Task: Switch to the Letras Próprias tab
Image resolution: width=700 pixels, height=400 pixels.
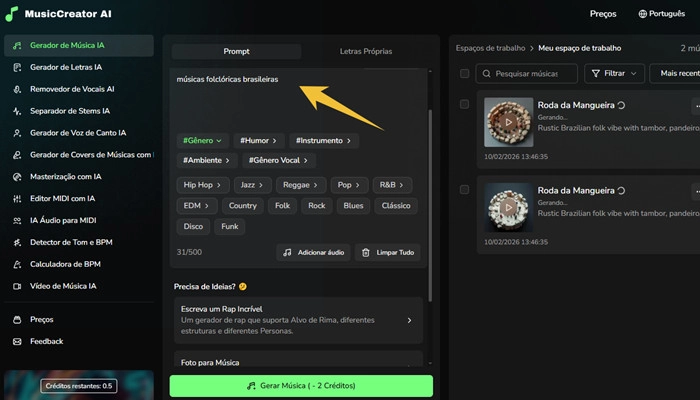Action: (x=366, y=51)
